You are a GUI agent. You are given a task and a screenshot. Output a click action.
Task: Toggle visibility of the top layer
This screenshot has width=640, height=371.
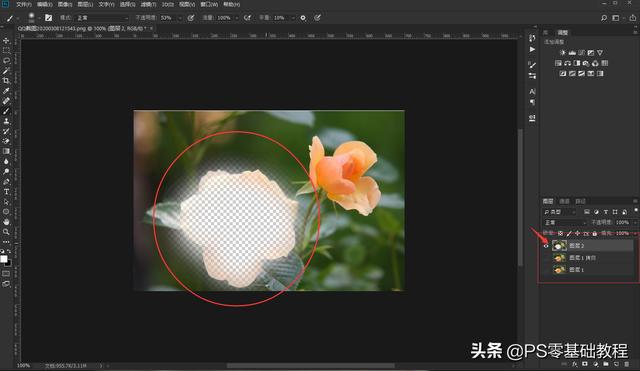click(546, 245)
